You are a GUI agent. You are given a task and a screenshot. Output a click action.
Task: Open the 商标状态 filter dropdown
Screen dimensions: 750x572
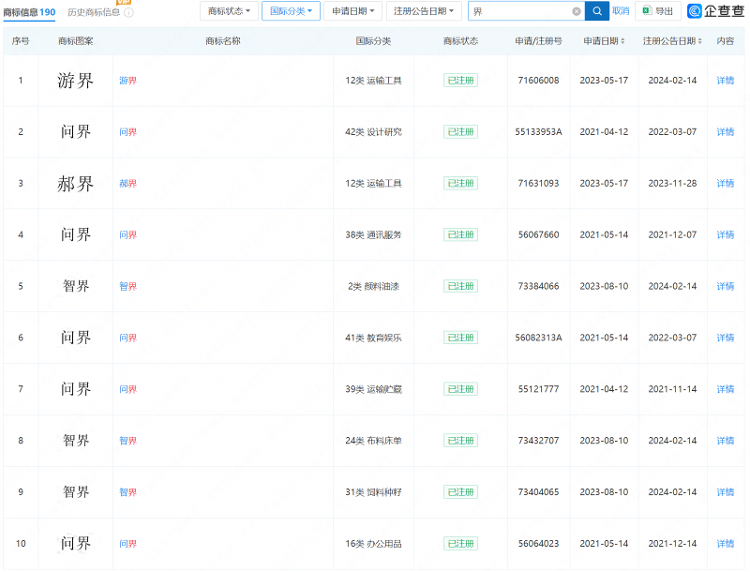pyautogui.click(x=229, y=11)
